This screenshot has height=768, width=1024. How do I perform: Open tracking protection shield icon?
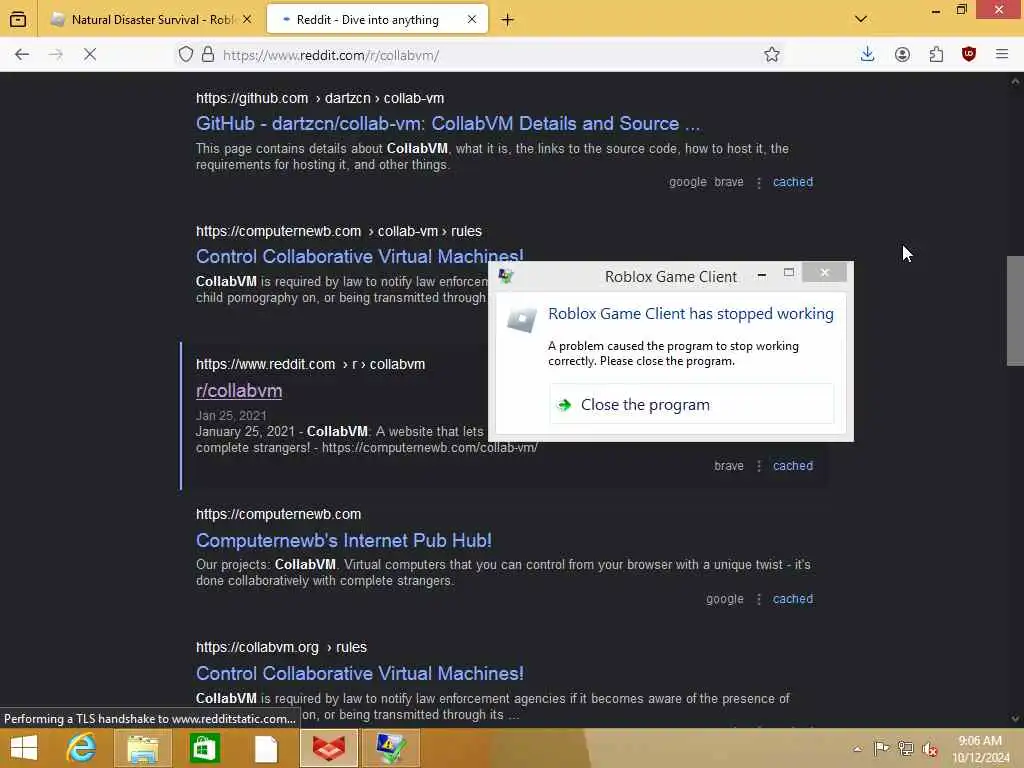click(186, 54)
